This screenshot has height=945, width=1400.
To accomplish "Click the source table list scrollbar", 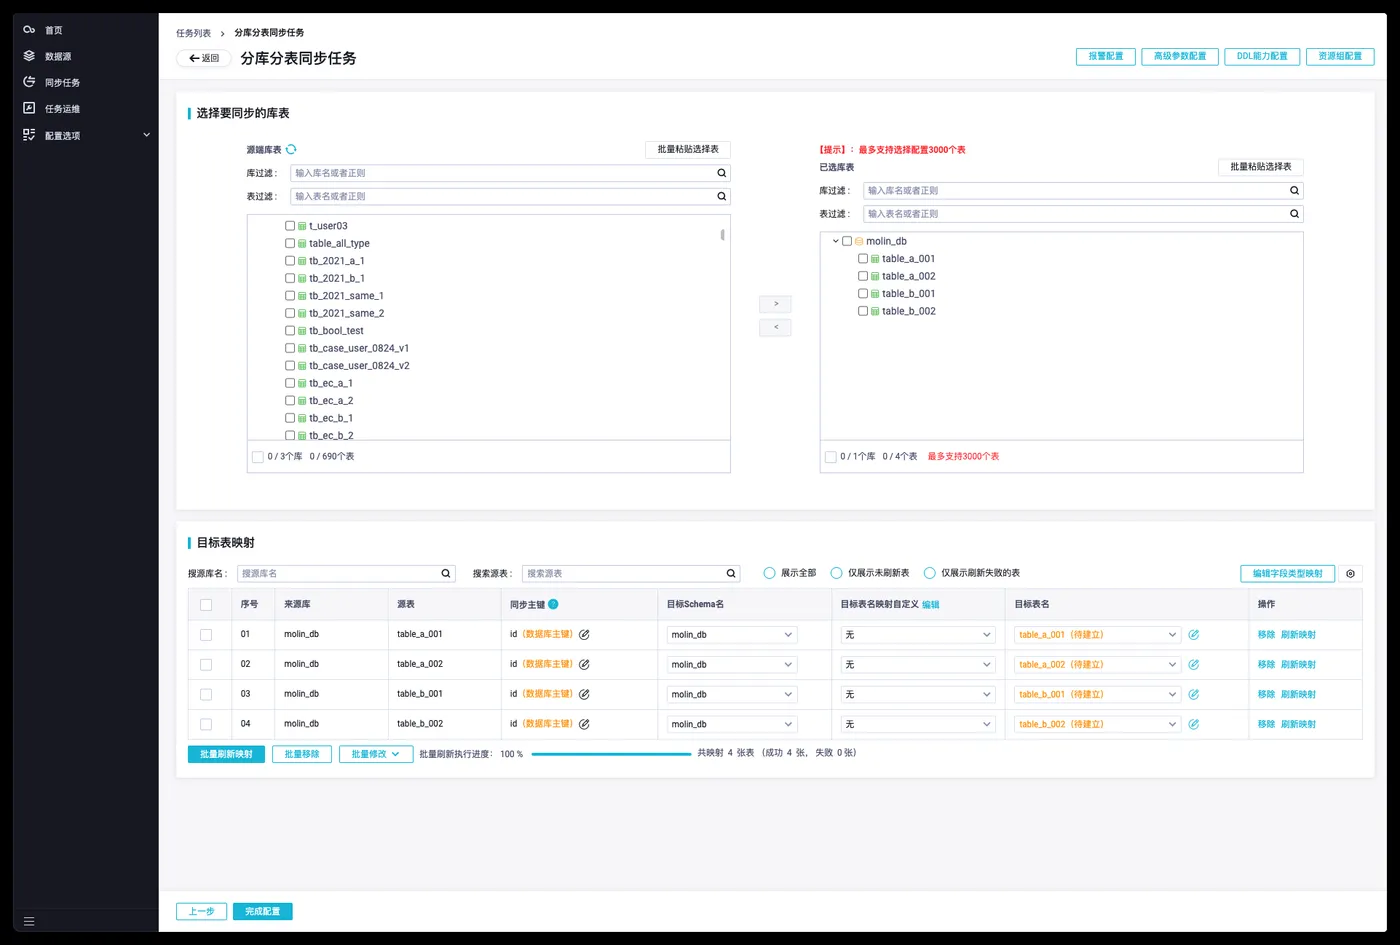I will 722,235.
